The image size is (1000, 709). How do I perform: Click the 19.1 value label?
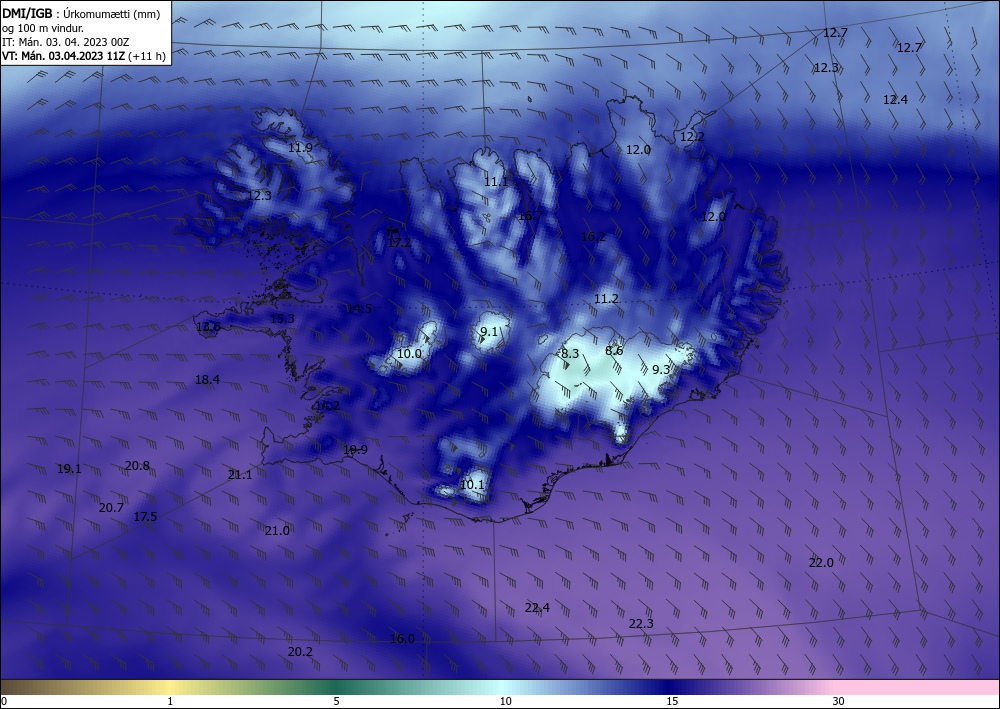click(x=69, y=469)
